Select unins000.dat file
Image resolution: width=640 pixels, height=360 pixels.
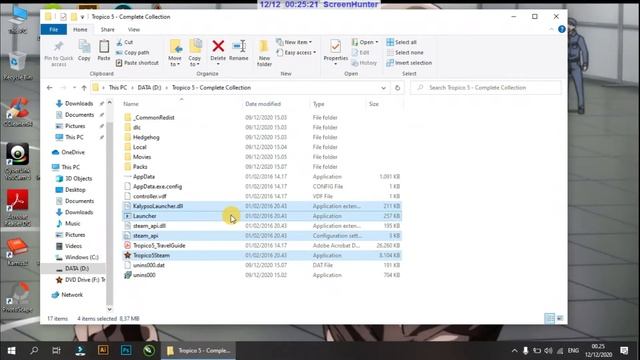tap(149, 265)
